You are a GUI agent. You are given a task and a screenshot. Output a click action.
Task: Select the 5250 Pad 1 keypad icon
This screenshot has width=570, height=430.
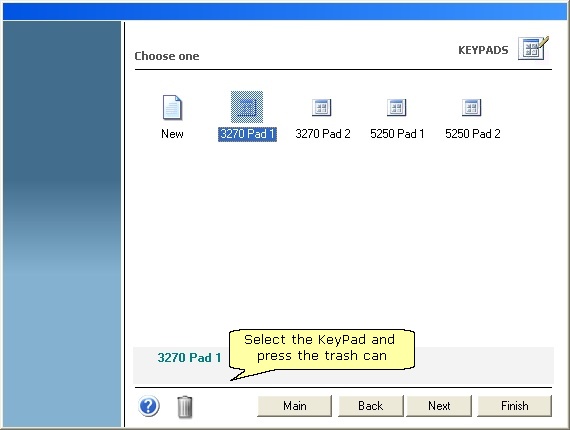point(397,107)
